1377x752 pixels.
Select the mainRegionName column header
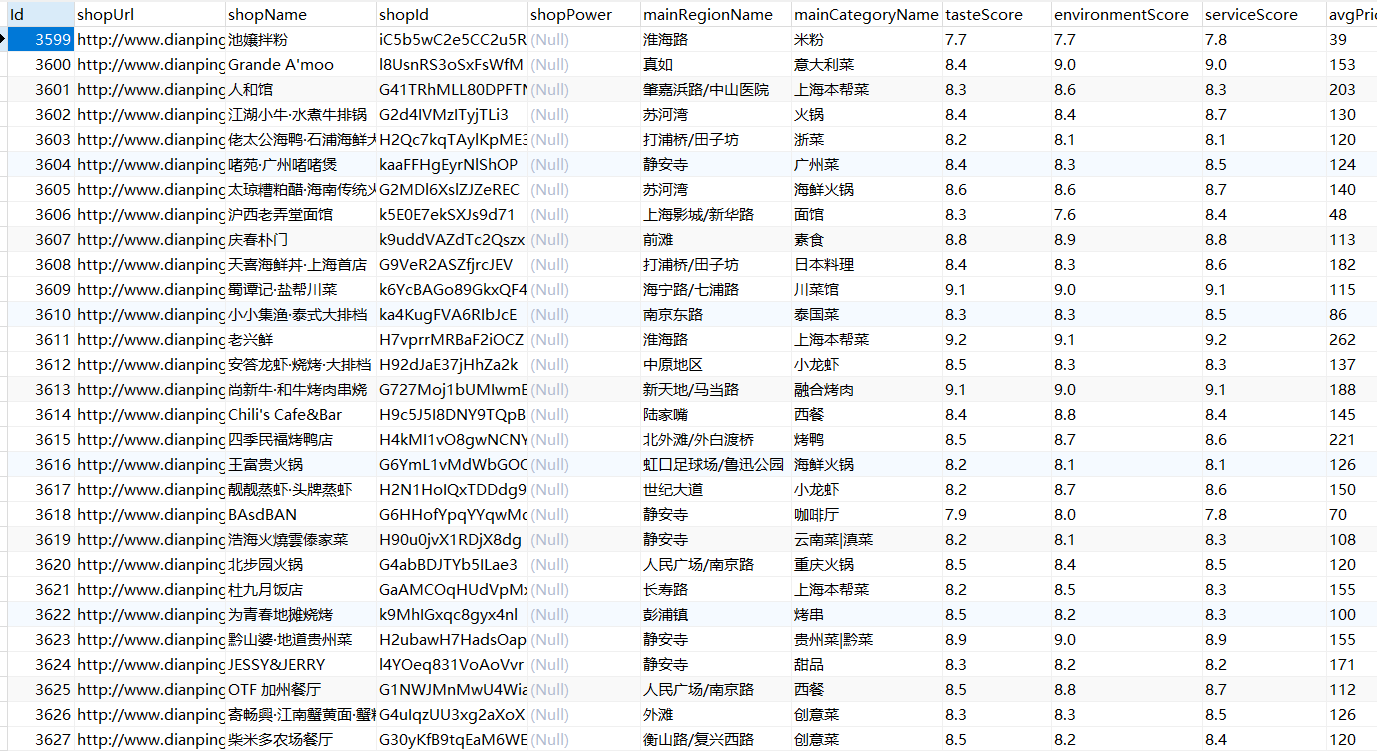pos(716,14)
